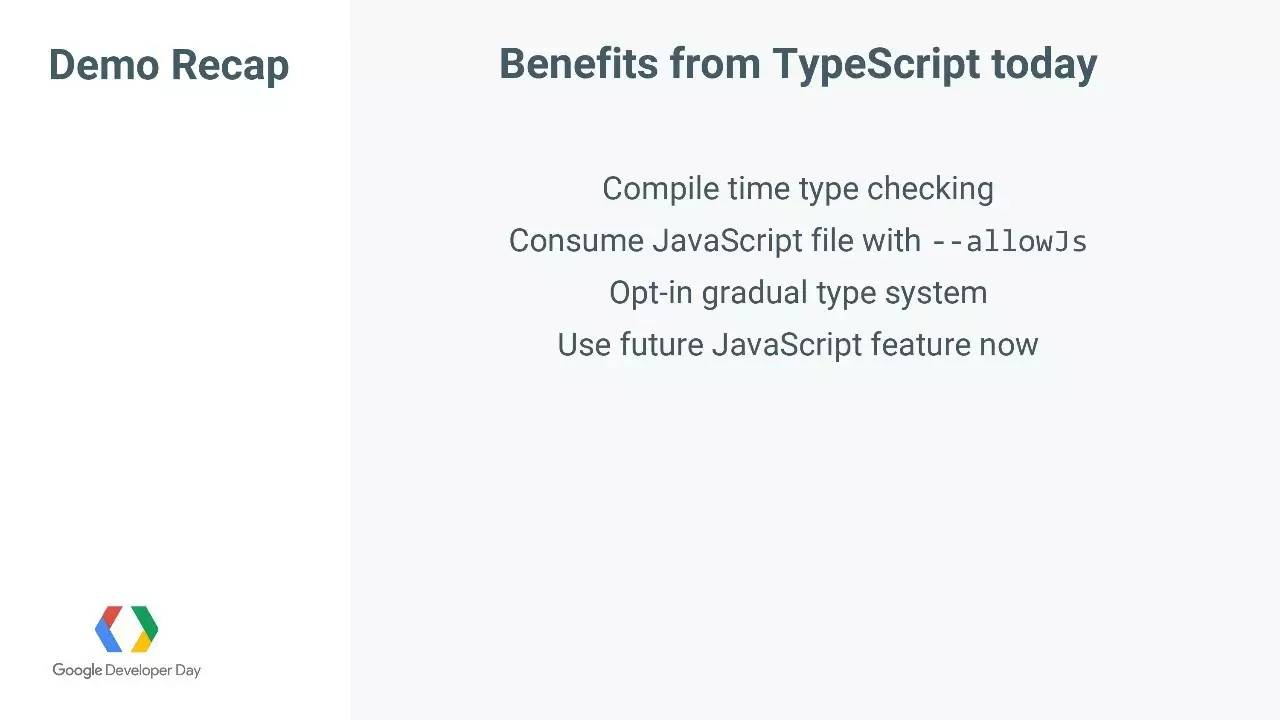Select the "Use future JavaScript feature now" line
The width and height of the screenshot is (1280, 720).
[x=798, y=344]
